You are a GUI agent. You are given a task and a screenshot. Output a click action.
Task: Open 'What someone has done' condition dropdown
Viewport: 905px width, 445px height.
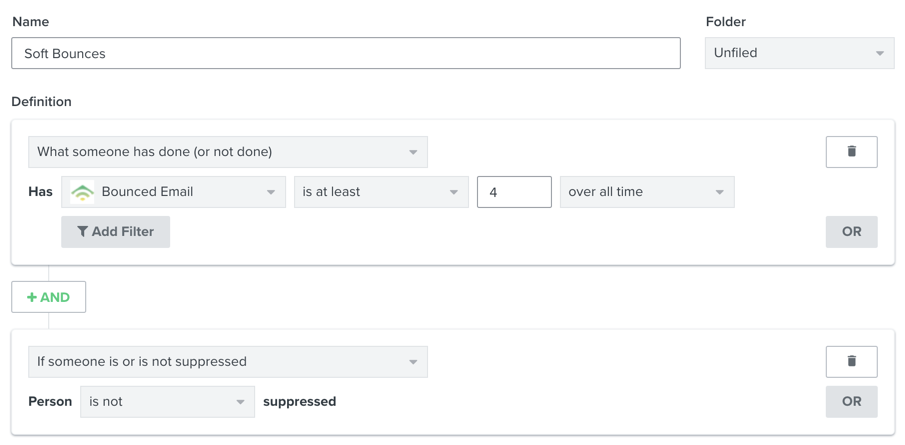coord(227,152)
